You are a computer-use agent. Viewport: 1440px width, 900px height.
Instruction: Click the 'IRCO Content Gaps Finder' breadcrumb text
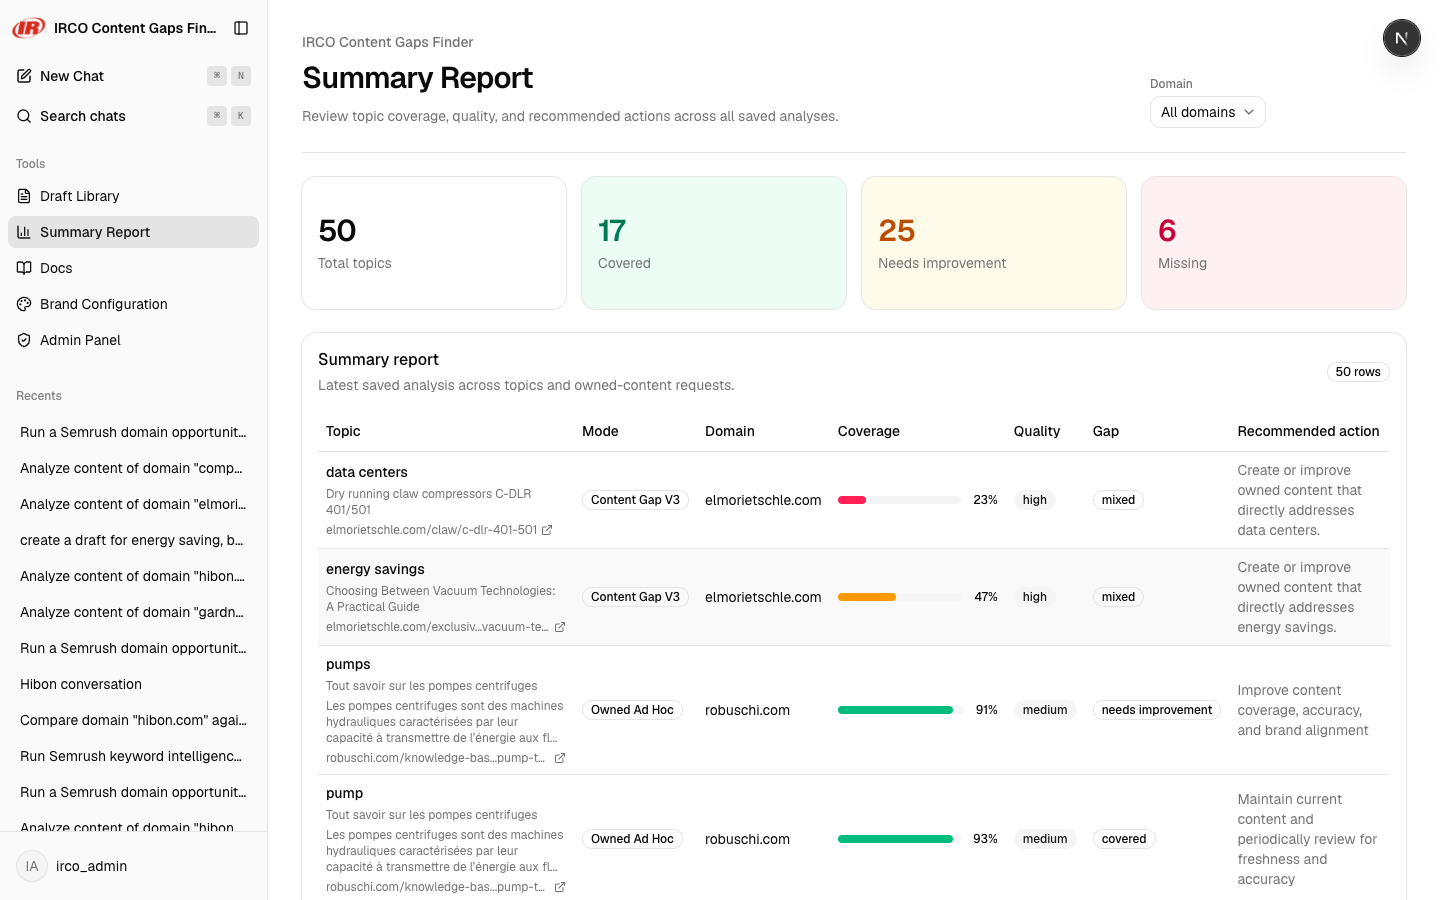click(x=388, y=42)
